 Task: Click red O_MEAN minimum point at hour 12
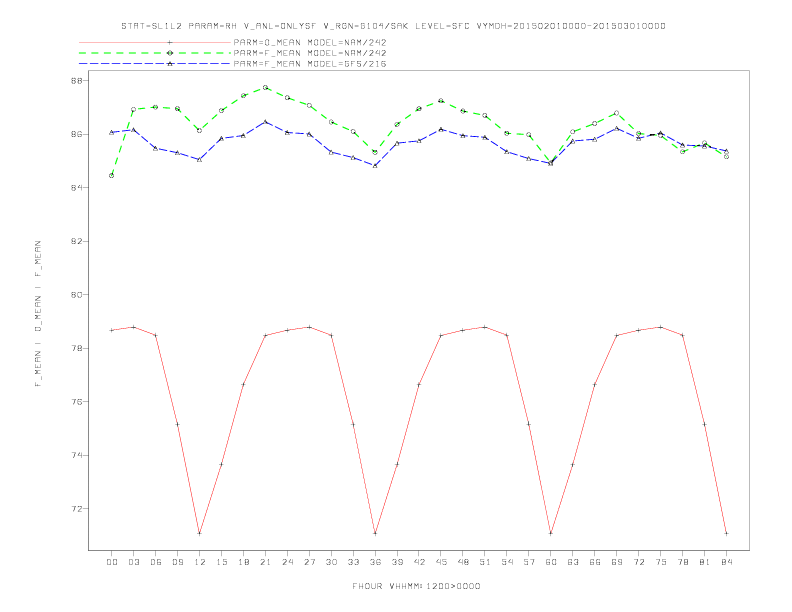[x=200, y=533]
